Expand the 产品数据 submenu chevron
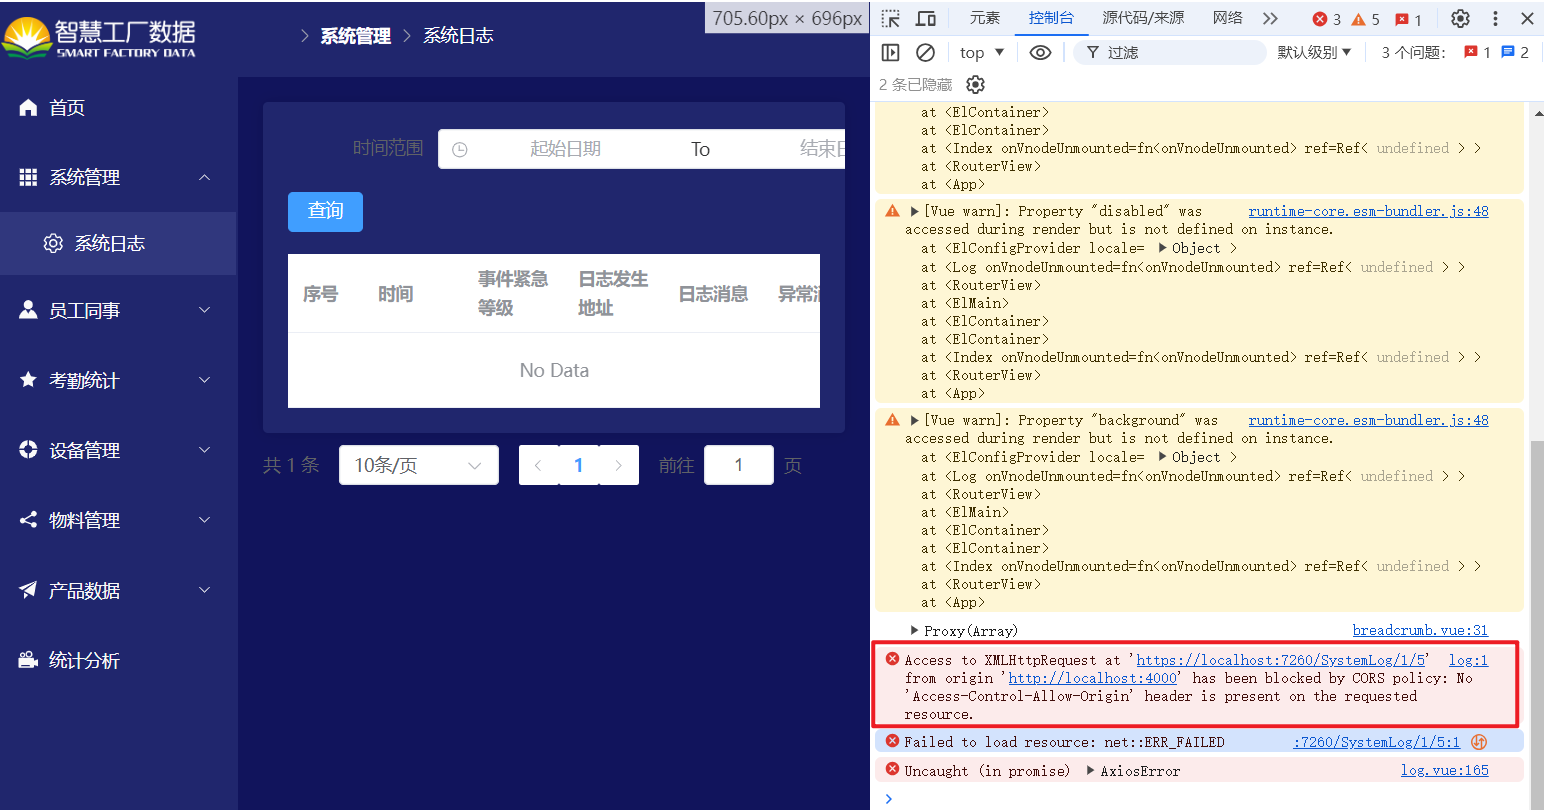1544x810 pixels. click(205, 590)
